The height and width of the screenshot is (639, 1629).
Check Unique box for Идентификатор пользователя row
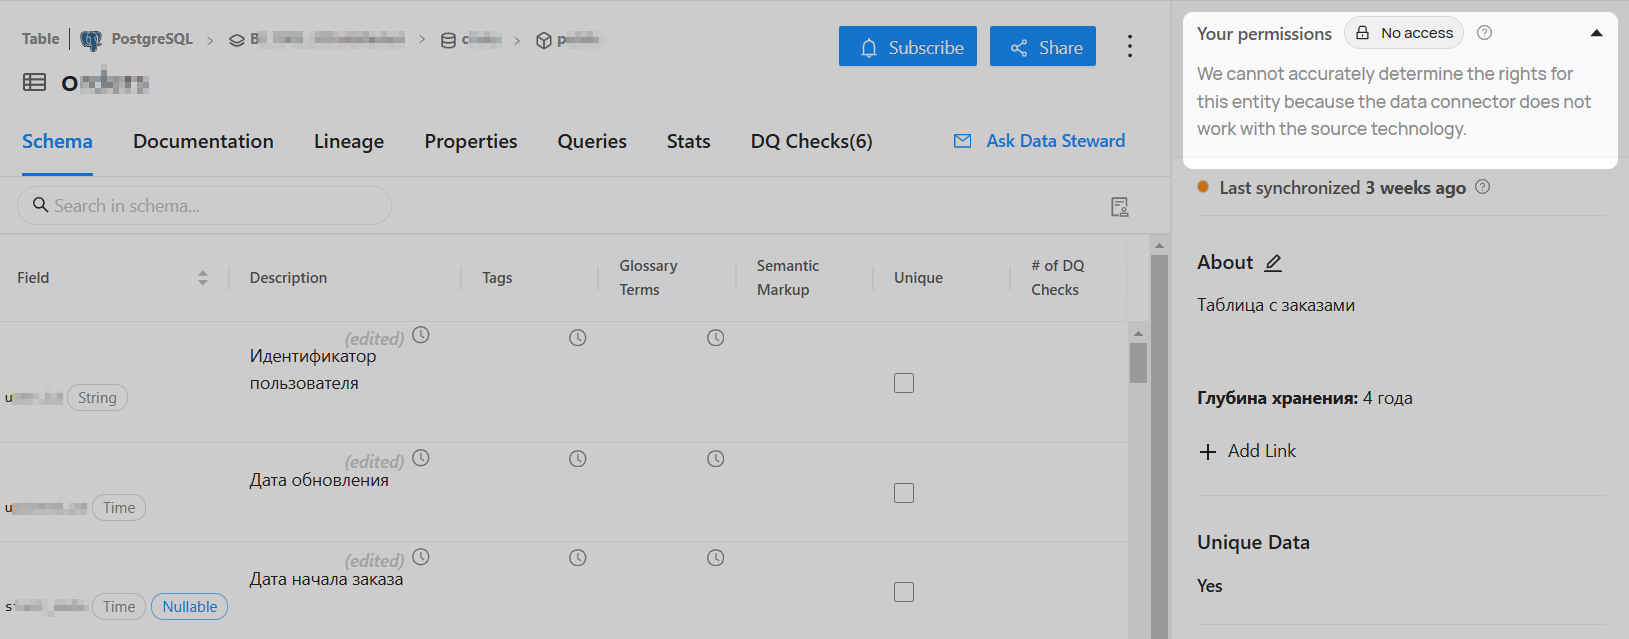tap(904, 383)
